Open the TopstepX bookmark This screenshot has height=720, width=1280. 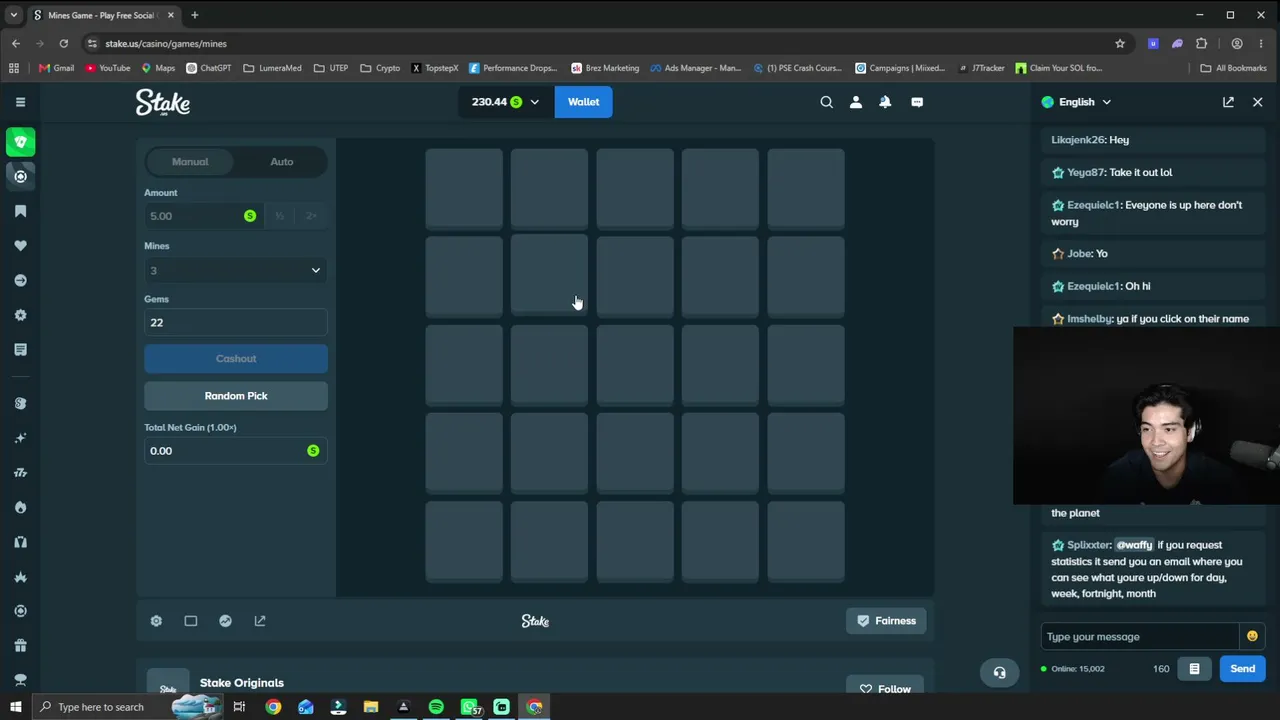(x=434, y=68)
